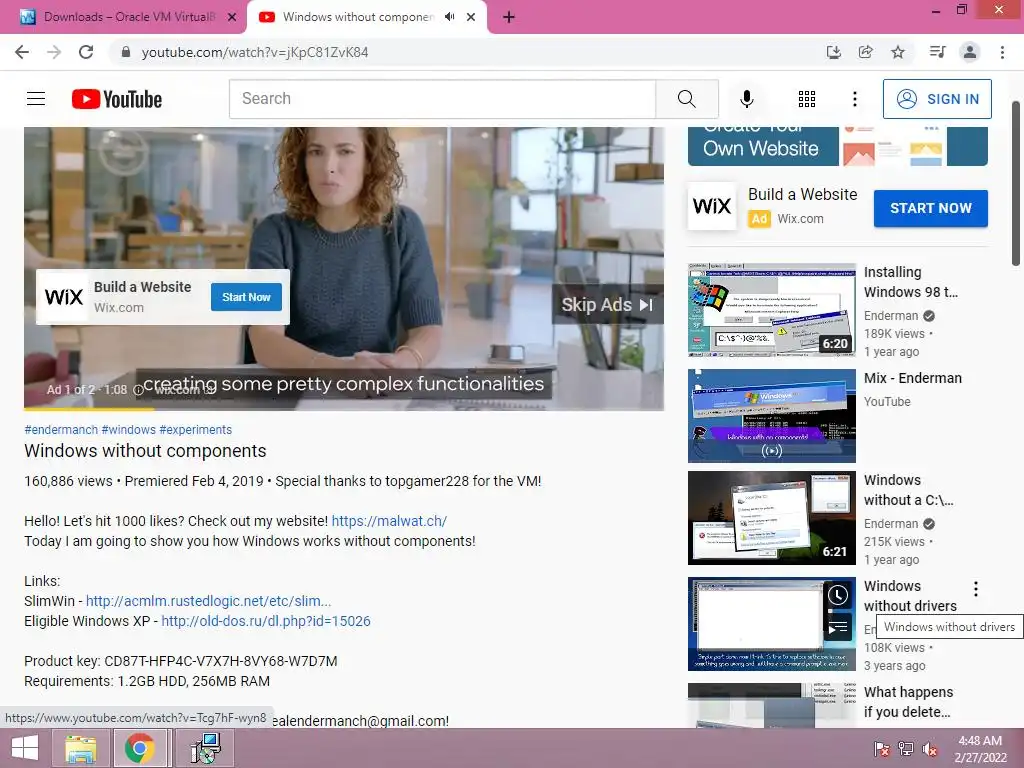Open Windows without drivers video title
Screen dimensions: 1024x768
910,596
